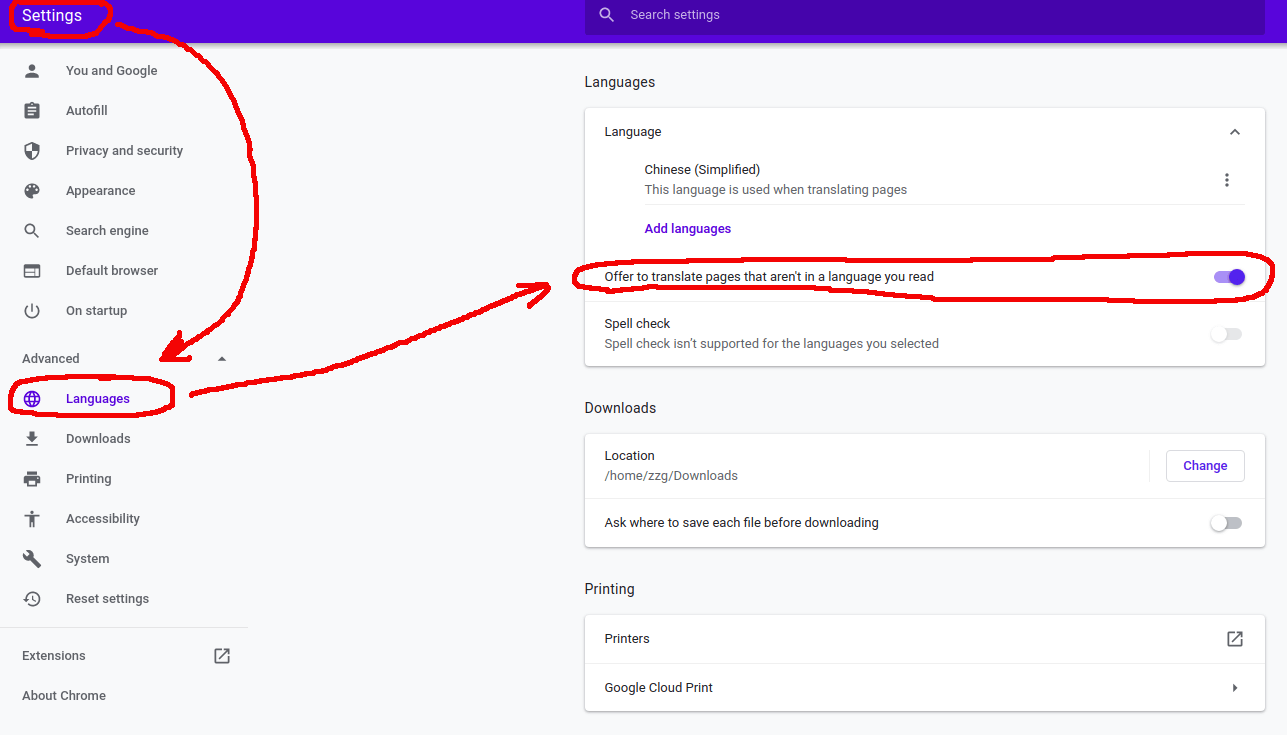Screen dimensions: 1287x735
Task: Disable offering to translate unfamiliar pages
Action: click(1229, 277)
